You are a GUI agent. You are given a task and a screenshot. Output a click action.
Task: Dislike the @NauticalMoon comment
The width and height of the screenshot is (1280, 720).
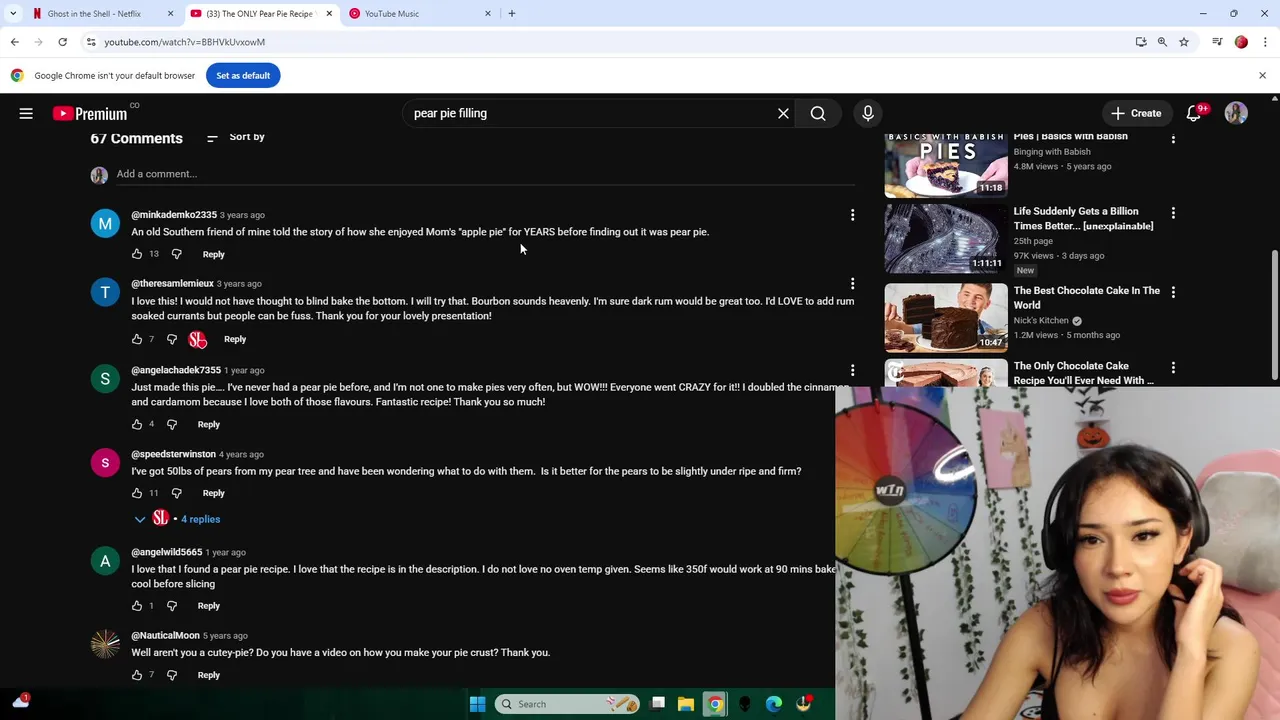(x=172, y=675)
